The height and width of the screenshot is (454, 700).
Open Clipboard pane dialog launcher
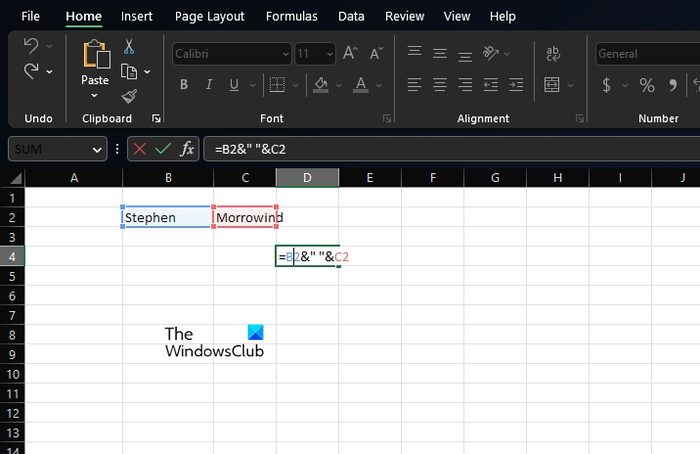[x=156, y=118]
